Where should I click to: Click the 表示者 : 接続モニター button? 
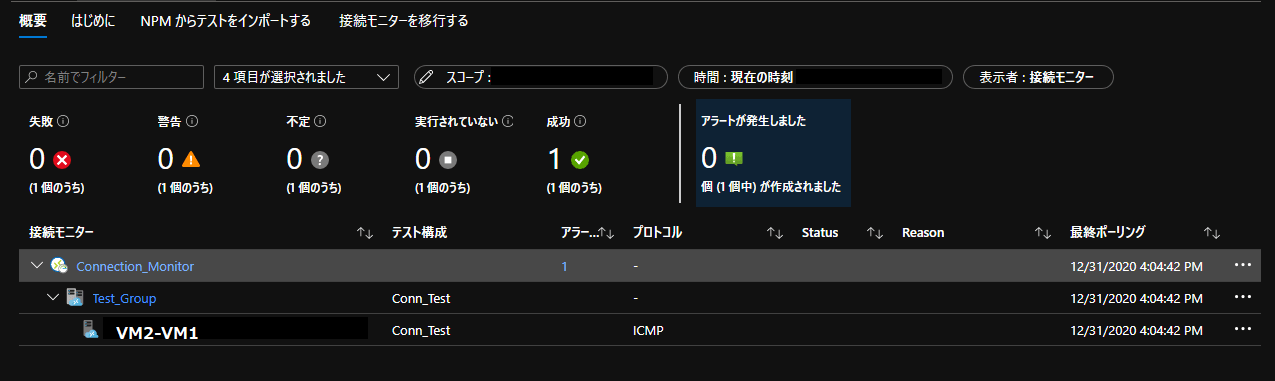[1038, 77]
